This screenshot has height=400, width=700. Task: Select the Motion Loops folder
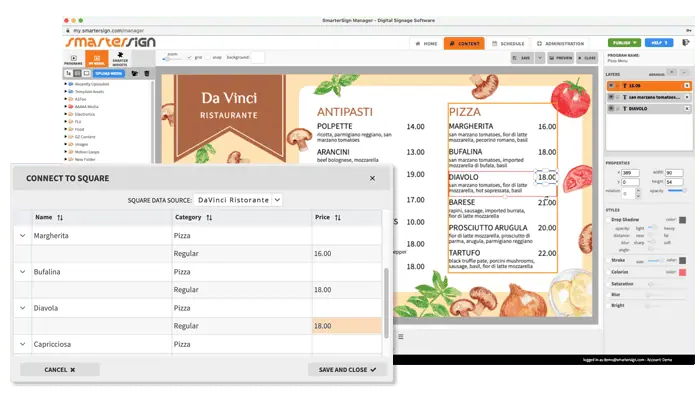tap(87, 152)
